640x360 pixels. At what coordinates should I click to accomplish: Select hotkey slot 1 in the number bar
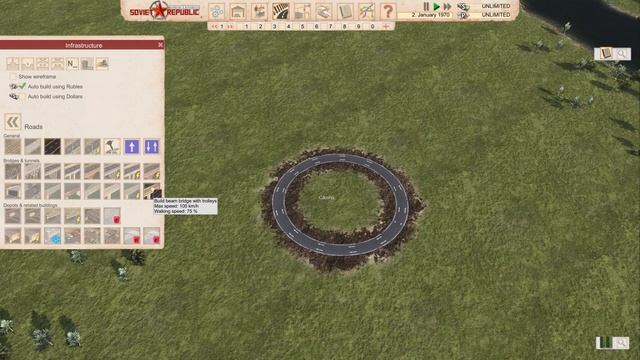coord(246,26)
